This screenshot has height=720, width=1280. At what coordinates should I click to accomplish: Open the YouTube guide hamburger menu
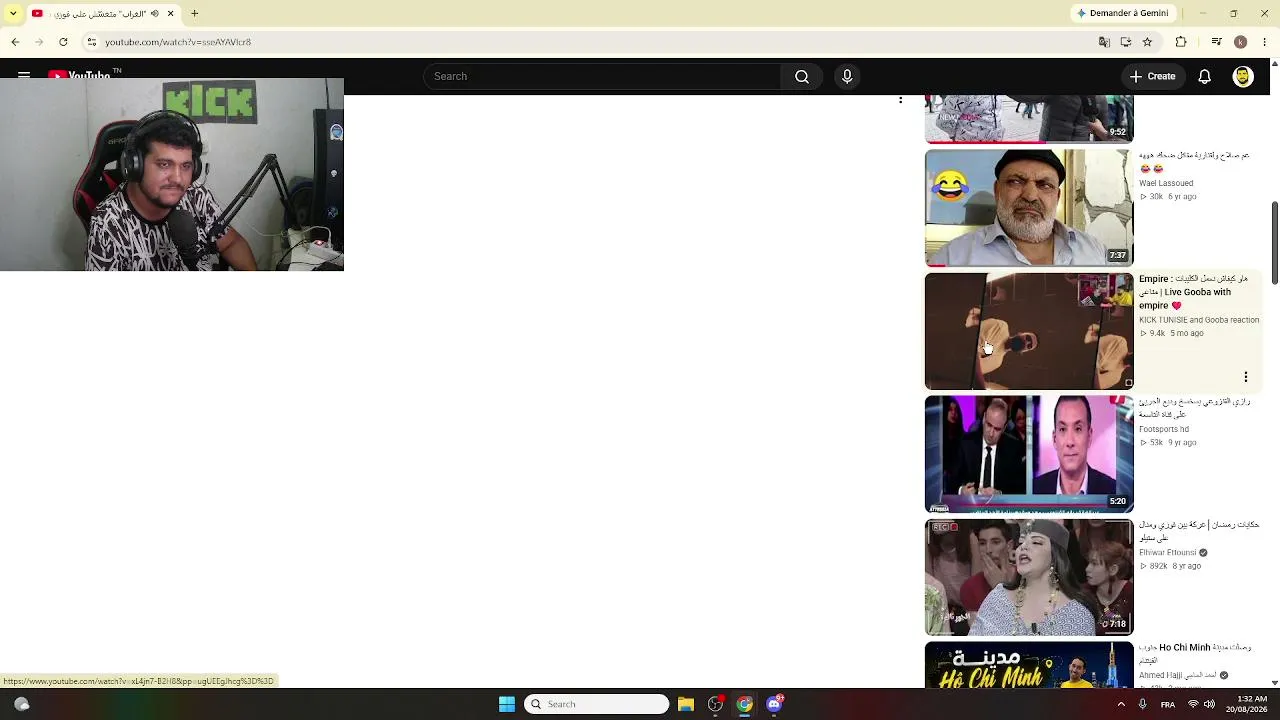(24, 75)
